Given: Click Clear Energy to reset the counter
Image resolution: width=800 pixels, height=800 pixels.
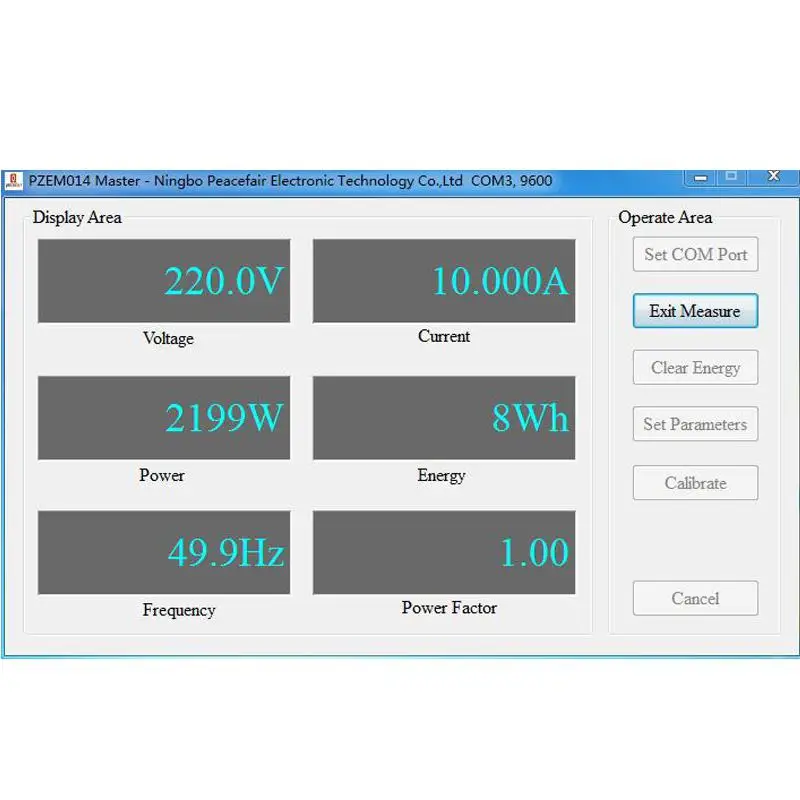Looking at the screenshot, I should (x=695, y=367).
